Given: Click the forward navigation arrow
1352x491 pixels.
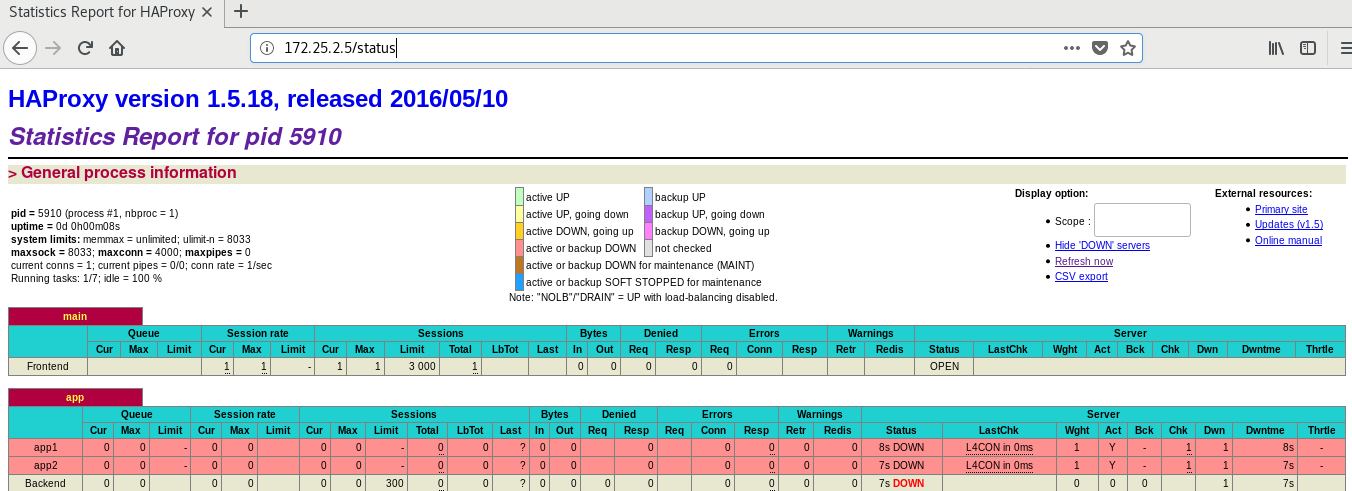Looking at the screenshot, I should point(53,48).
